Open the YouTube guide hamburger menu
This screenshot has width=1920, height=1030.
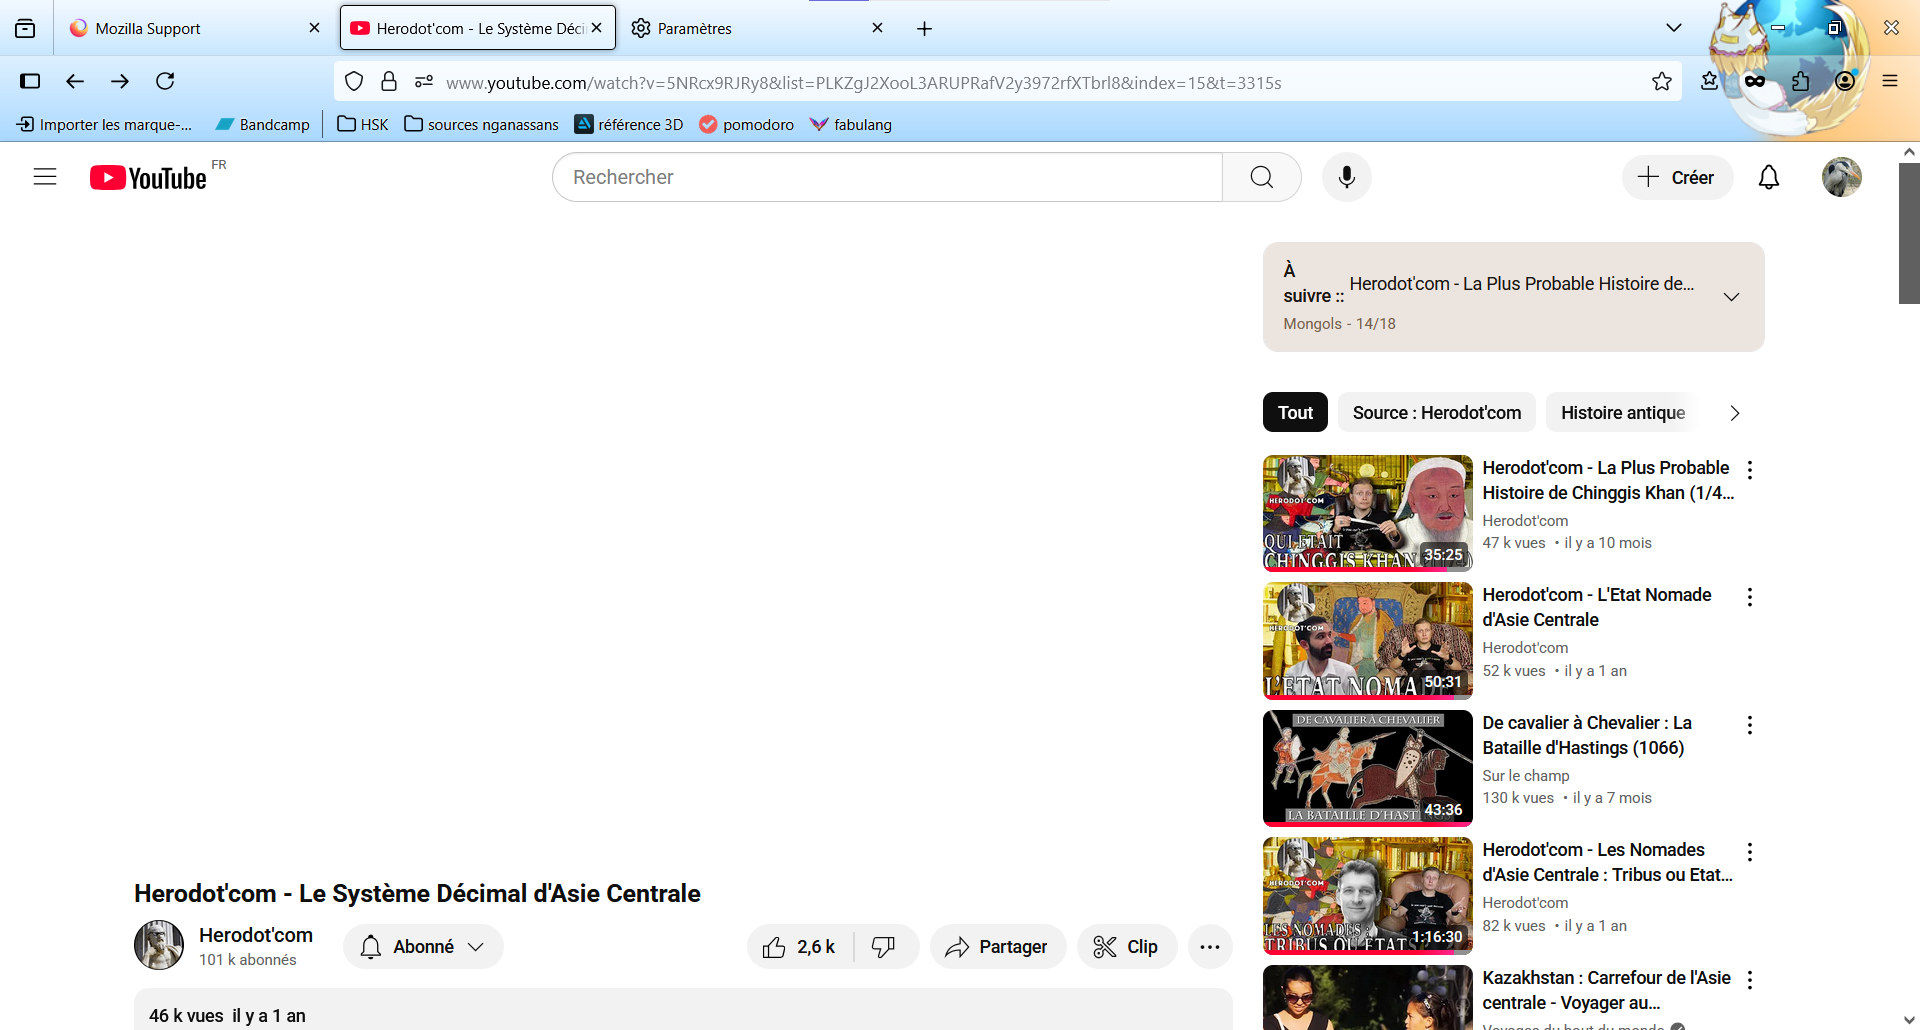[x=45, y=177]
